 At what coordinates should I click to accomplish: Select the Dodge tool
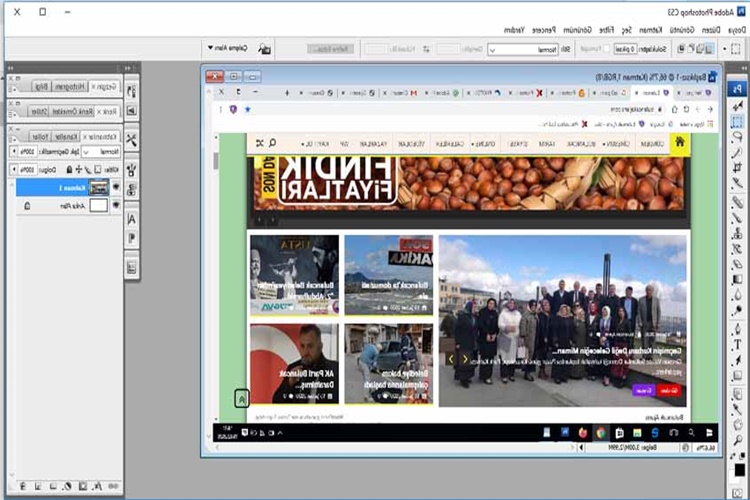coord(737,311)
